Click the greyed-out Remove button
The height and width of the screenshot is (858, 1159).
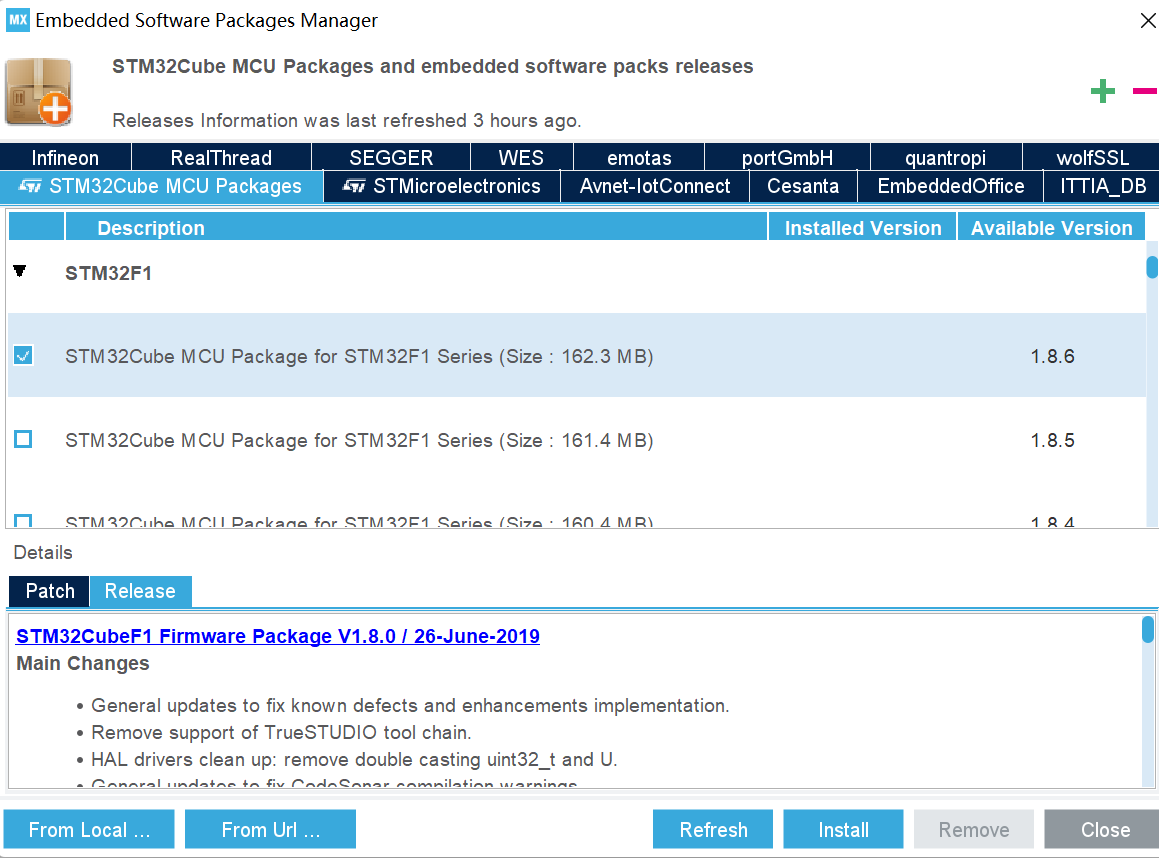[973, 829]
